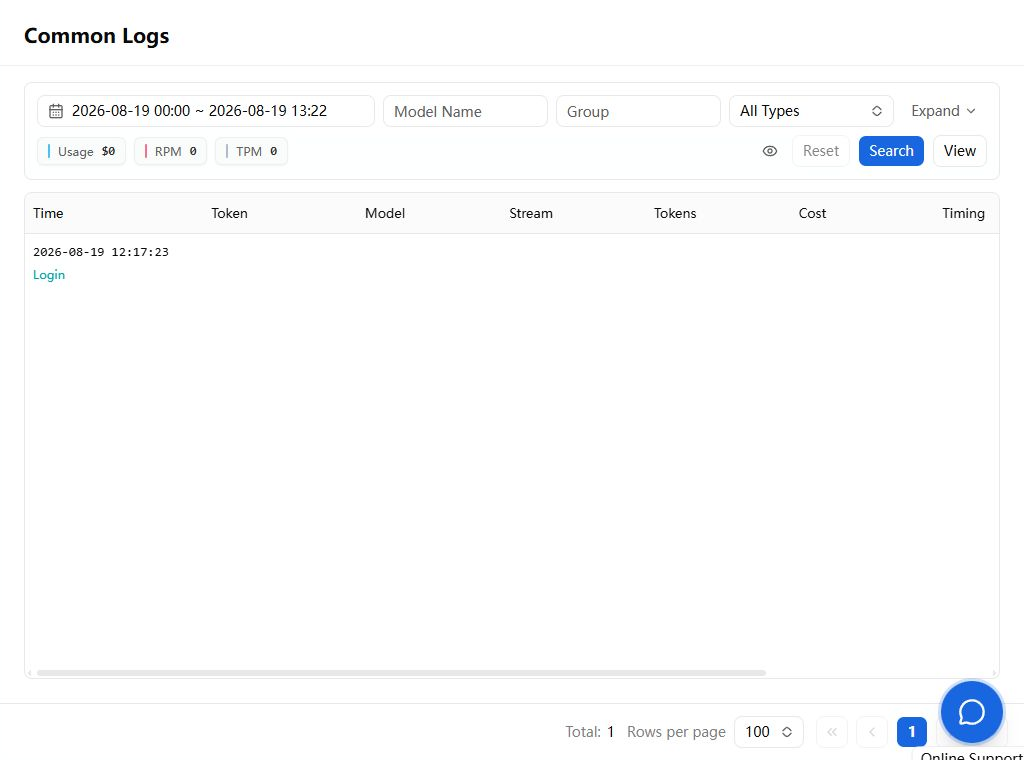Click the Token column header
The height and width of the screenshot is (760, 1024).
[229, 214]
